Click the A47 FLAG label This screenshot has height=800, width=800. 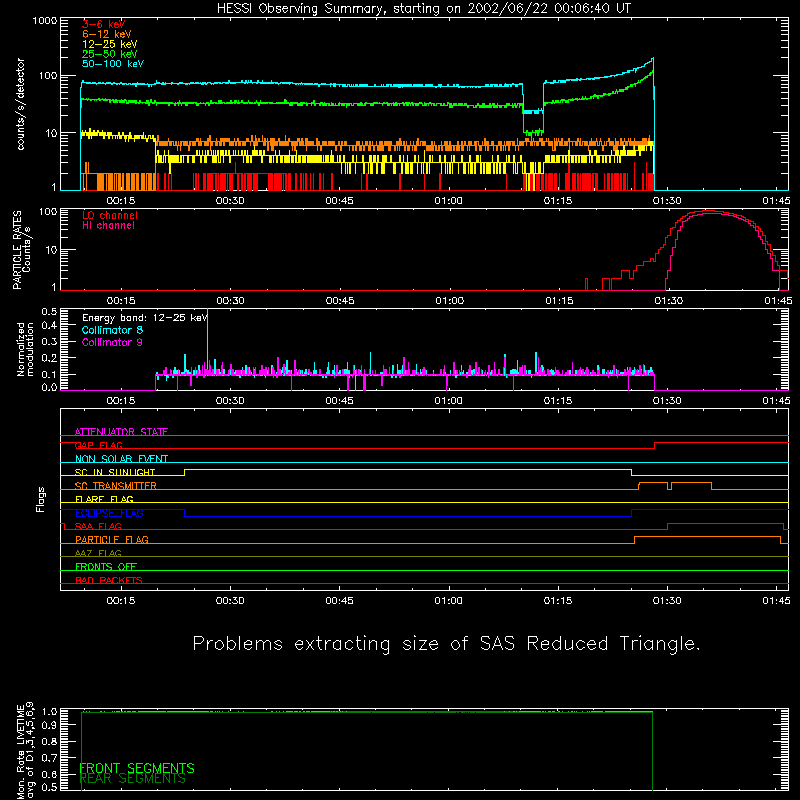coord(98,553)
